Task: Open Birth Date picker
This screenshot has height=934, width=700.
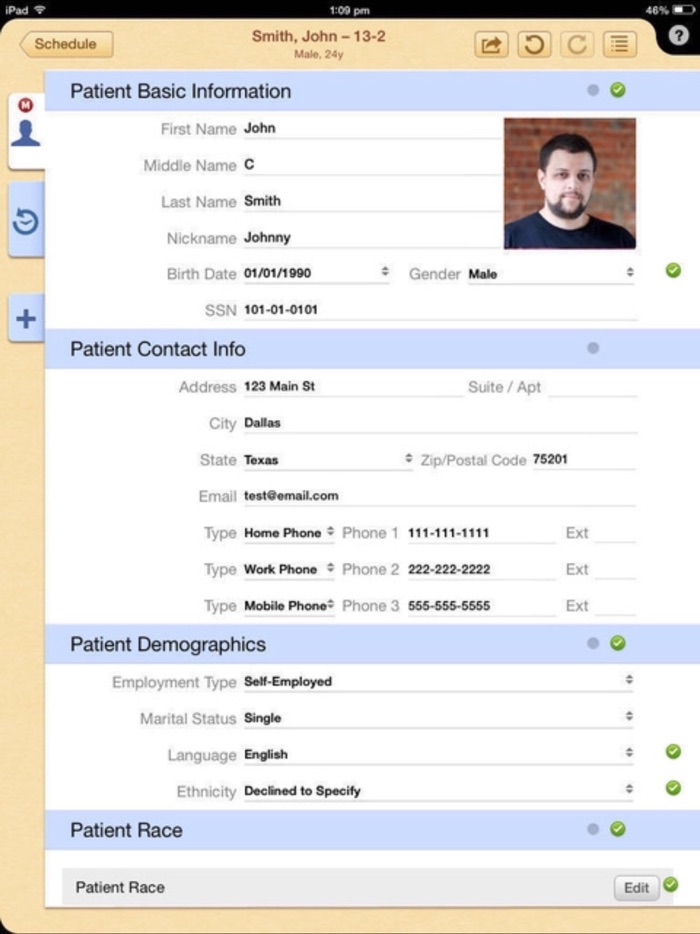Action: coord(316,273)
